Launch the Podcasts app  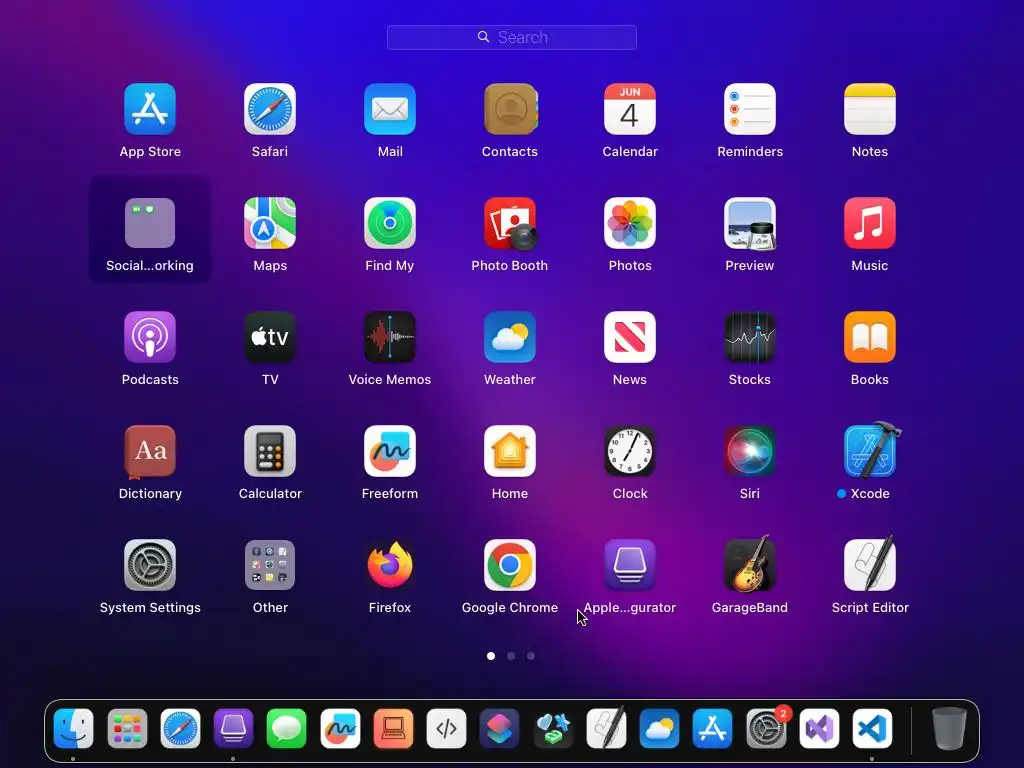click(x=150, y=337)
